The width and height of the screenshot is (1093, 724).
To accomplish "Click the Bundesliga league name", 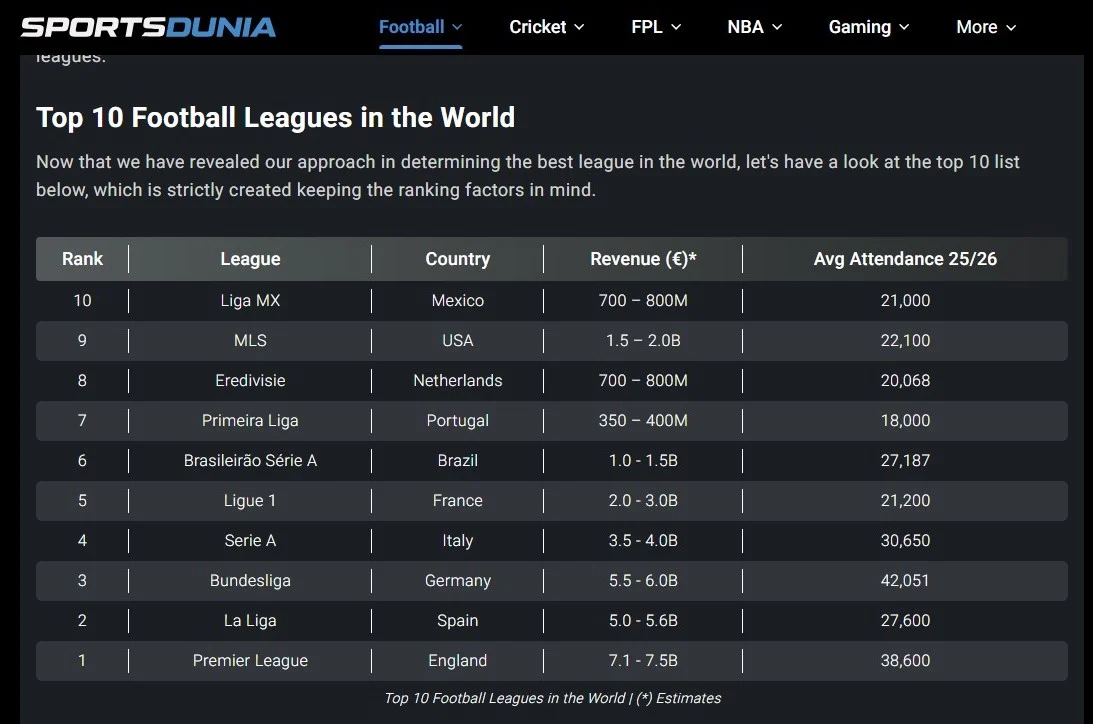I will (x=250, y=581).
